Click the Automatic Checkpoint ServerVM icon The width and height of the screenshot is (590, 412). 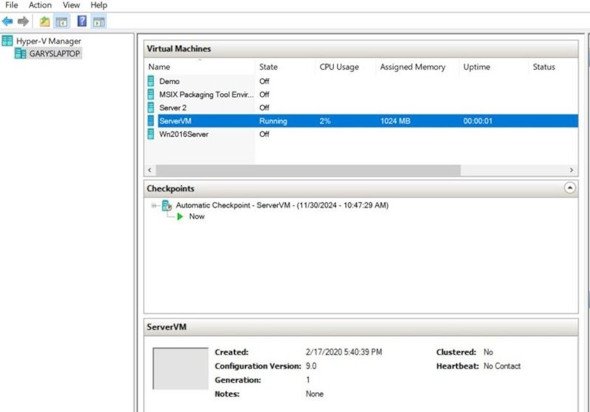167,205
